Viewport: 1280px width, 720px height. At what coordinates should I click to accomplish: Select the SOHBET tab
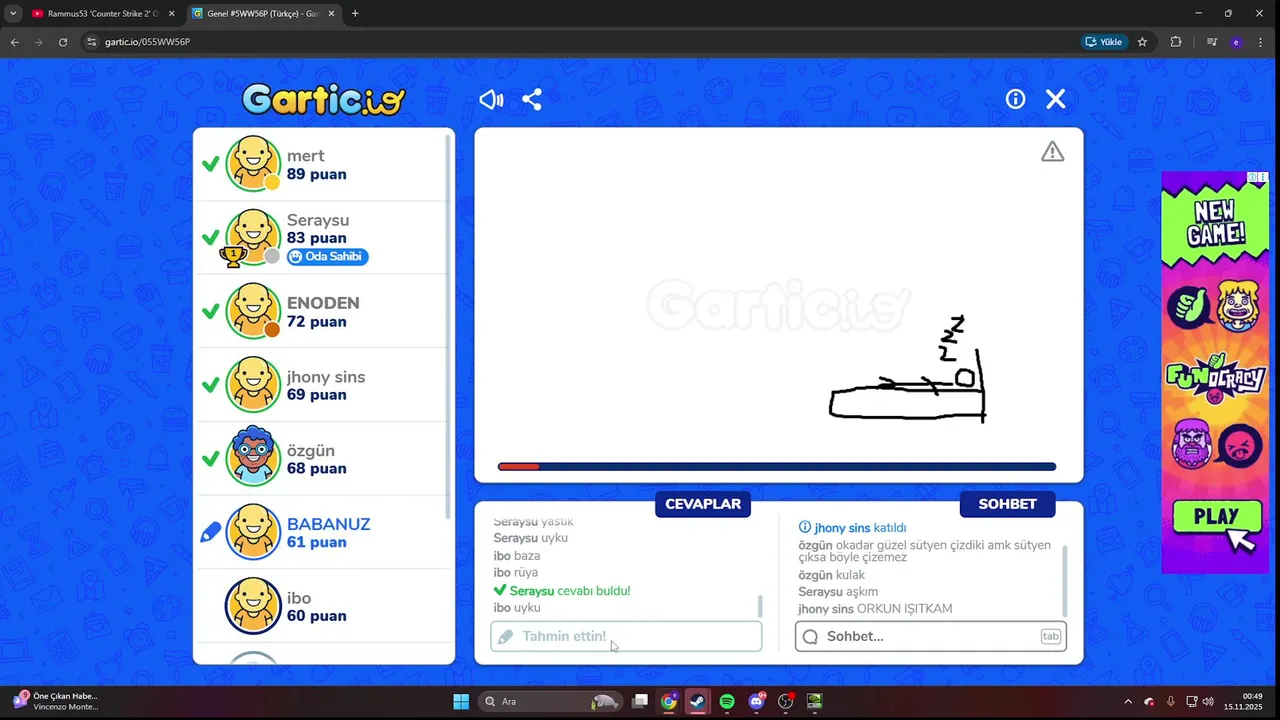click(1007, 504)
